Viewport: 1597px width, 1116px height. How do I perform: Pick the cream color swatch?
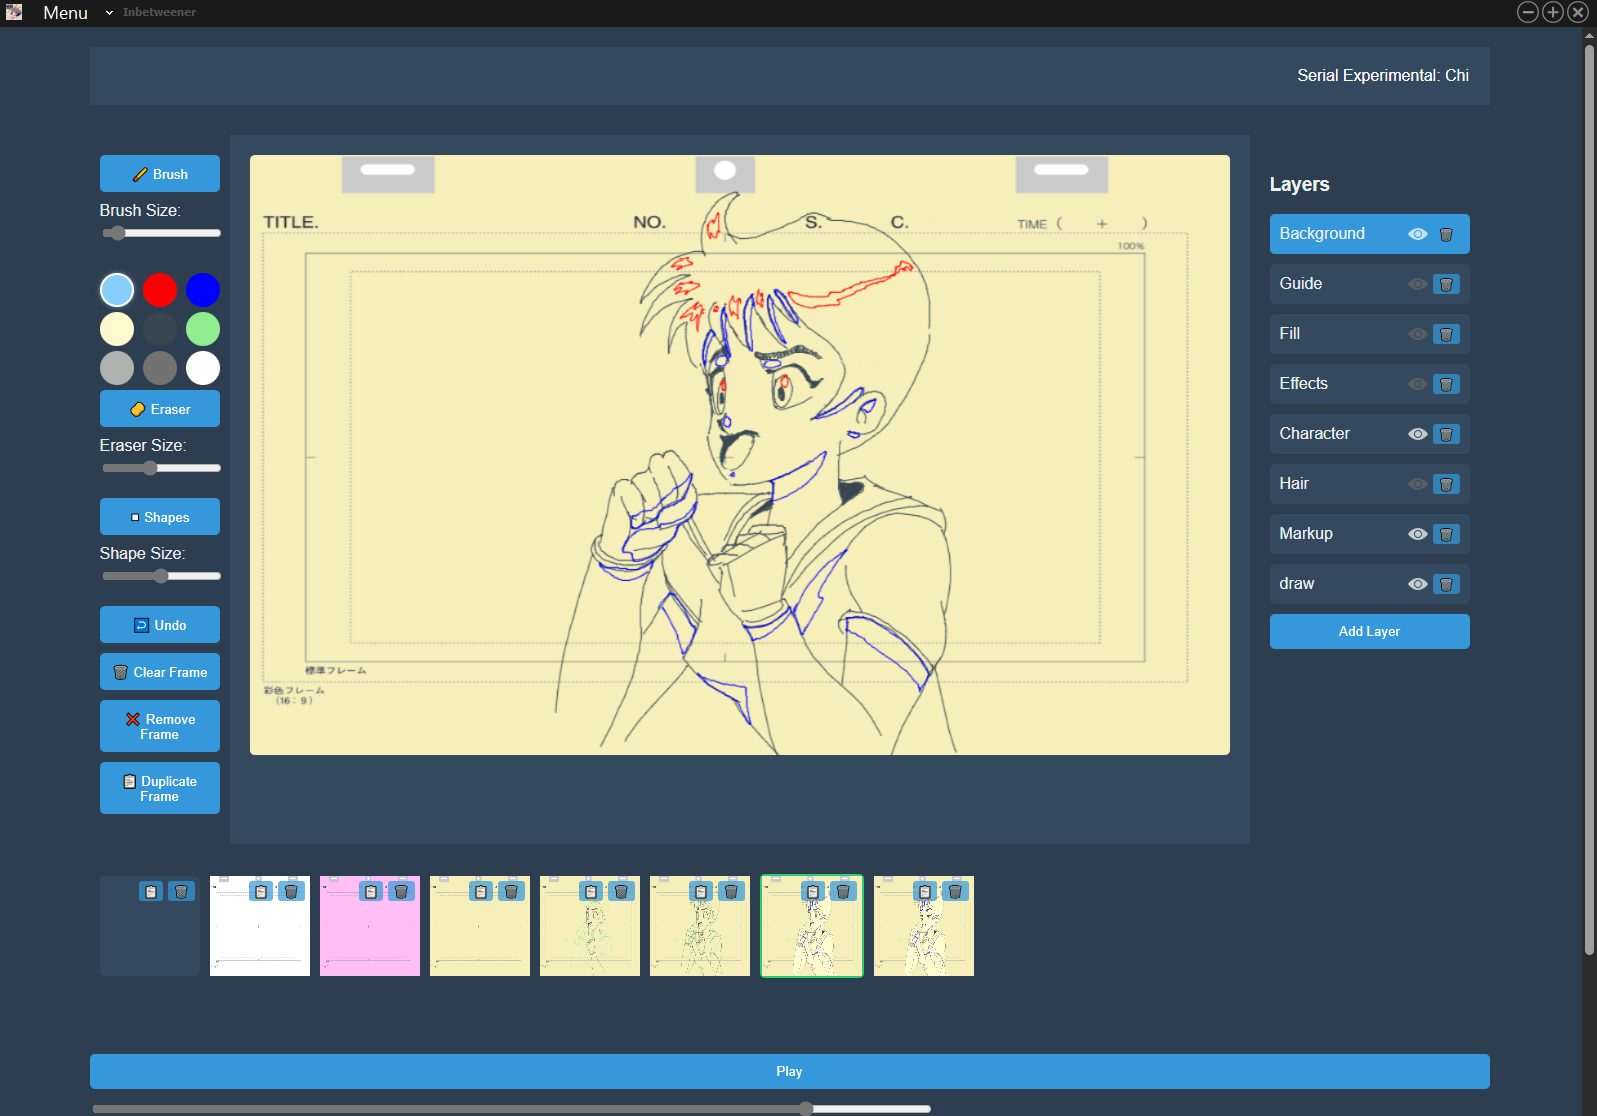click(117, 329)
